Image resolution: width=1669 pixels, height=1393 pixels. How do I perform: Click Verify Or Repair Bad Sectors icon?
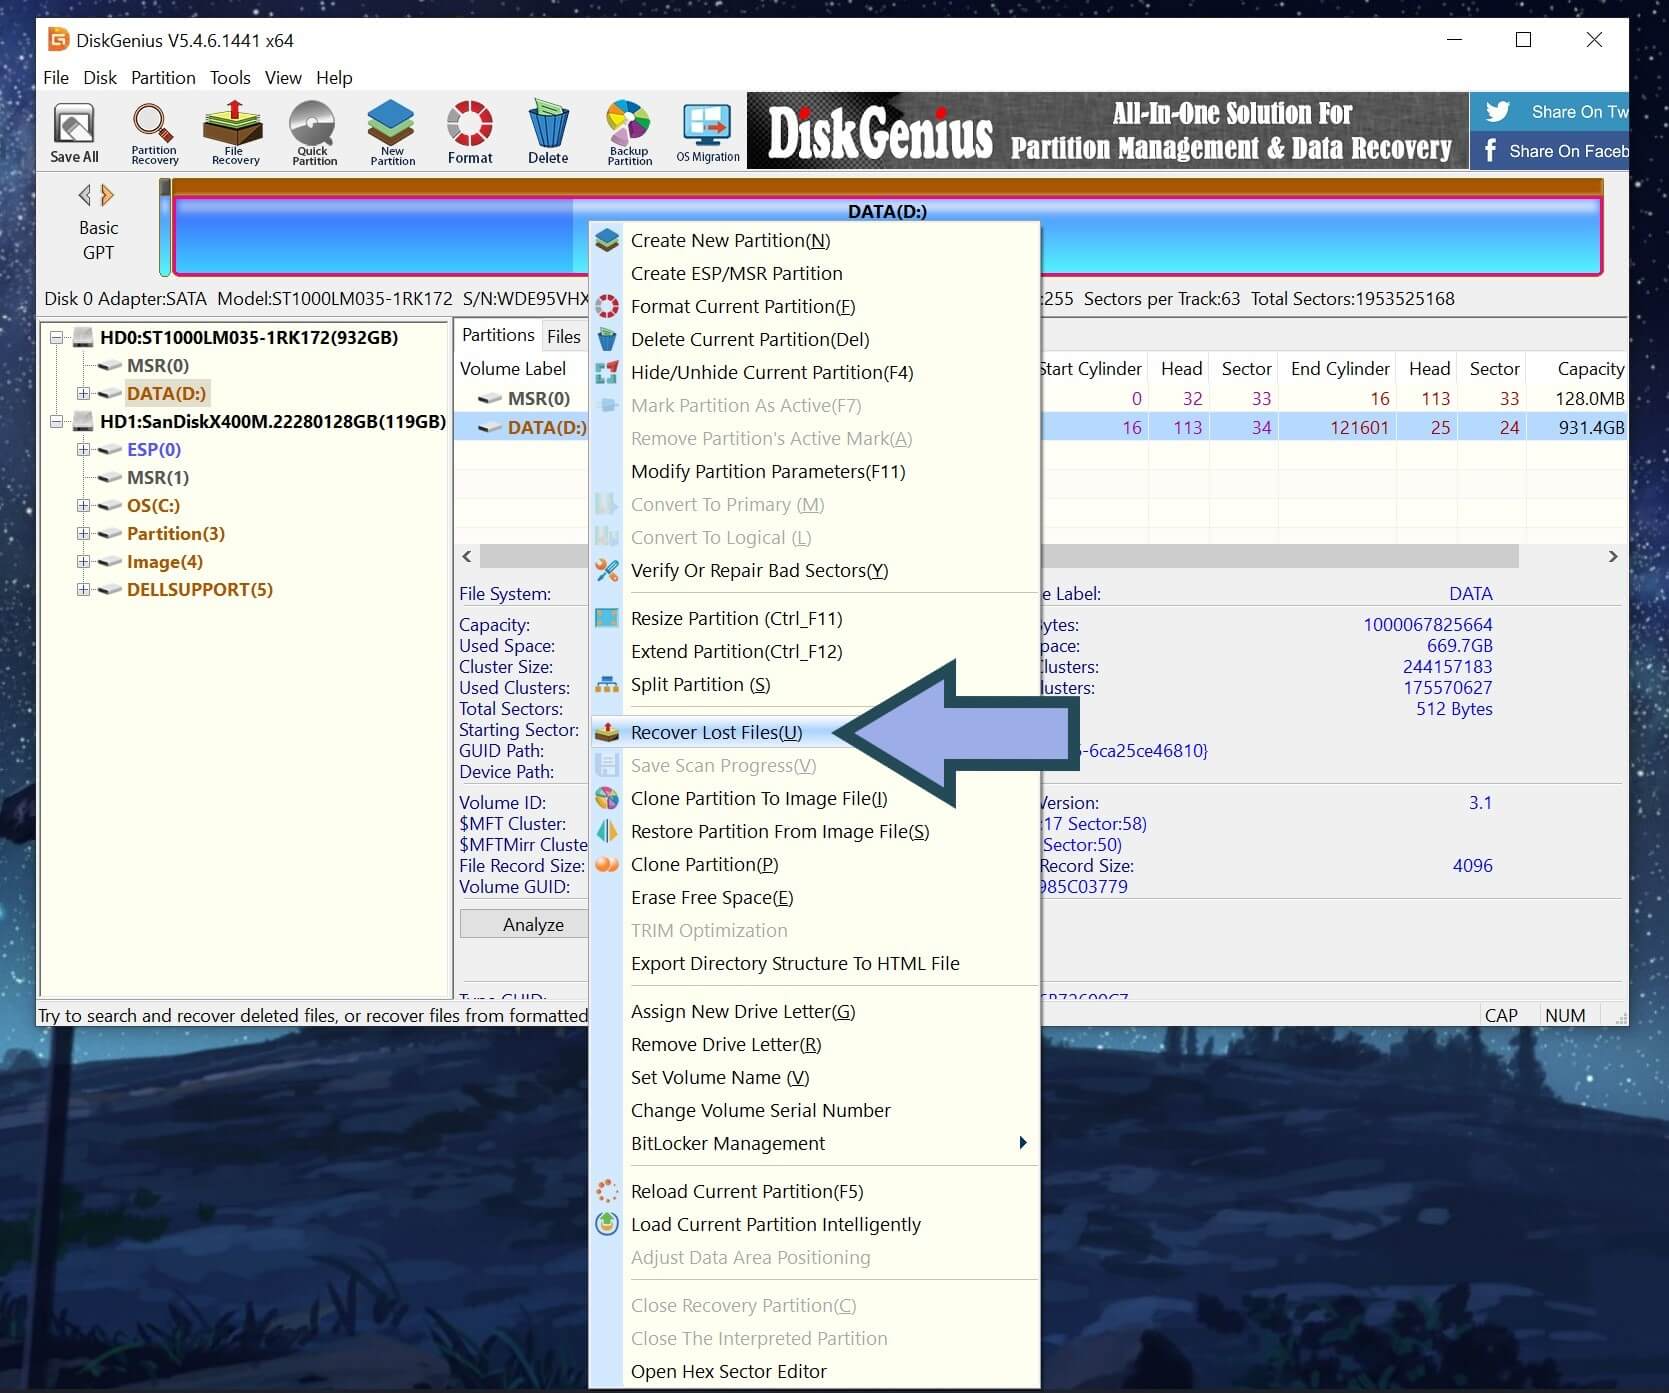pos(607,570)
